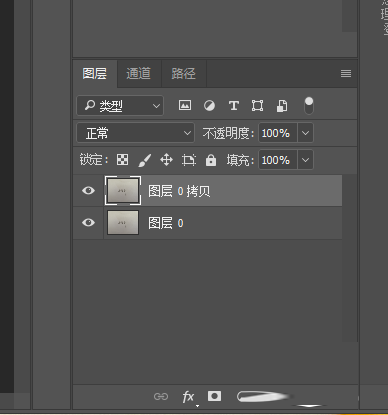The width and height of the screenshot is (388, 415).
Task: Lock image pixels brush icon
Action: tap(144, 160)
